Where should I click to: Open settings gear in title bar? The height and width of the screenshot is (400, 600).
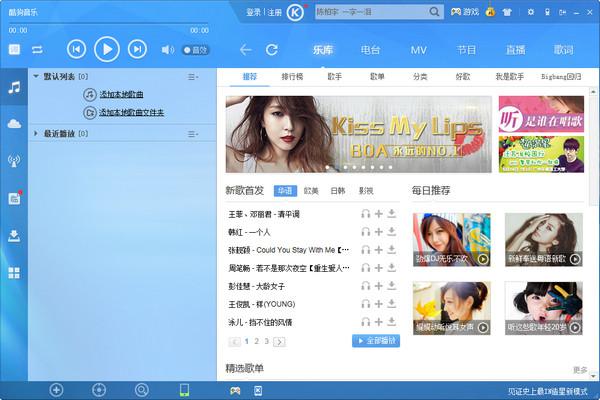530,12
